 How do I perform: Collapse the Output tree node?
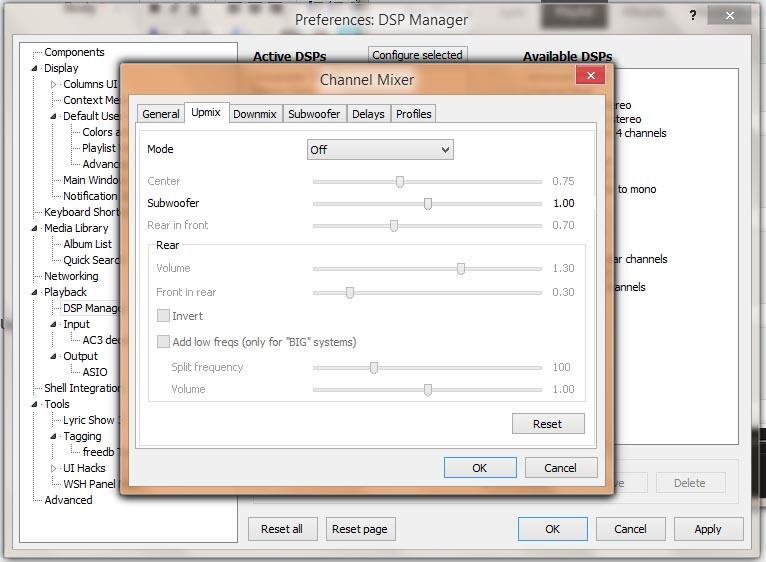click(54, 356)
